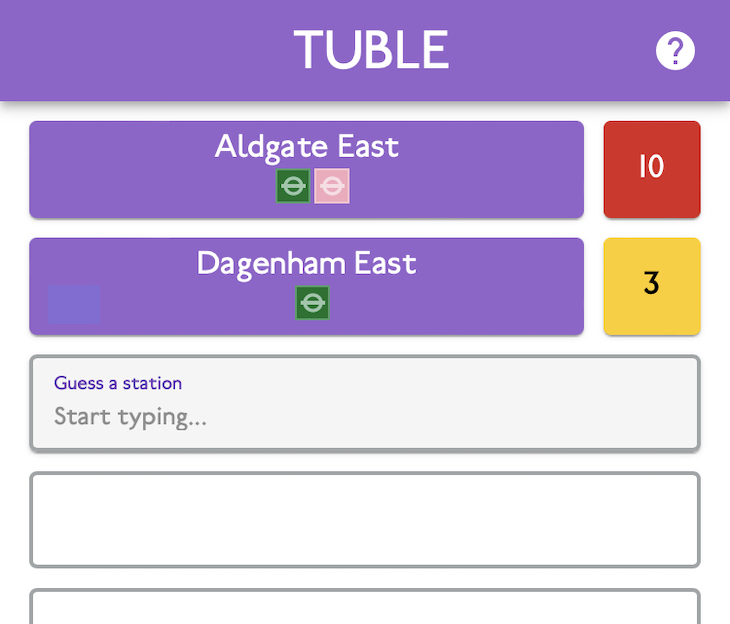Image resolution: width=730 pixels, height=624 pixels.
Task: Select the yellow tile showing 3
Action: [x=652, y=286]
